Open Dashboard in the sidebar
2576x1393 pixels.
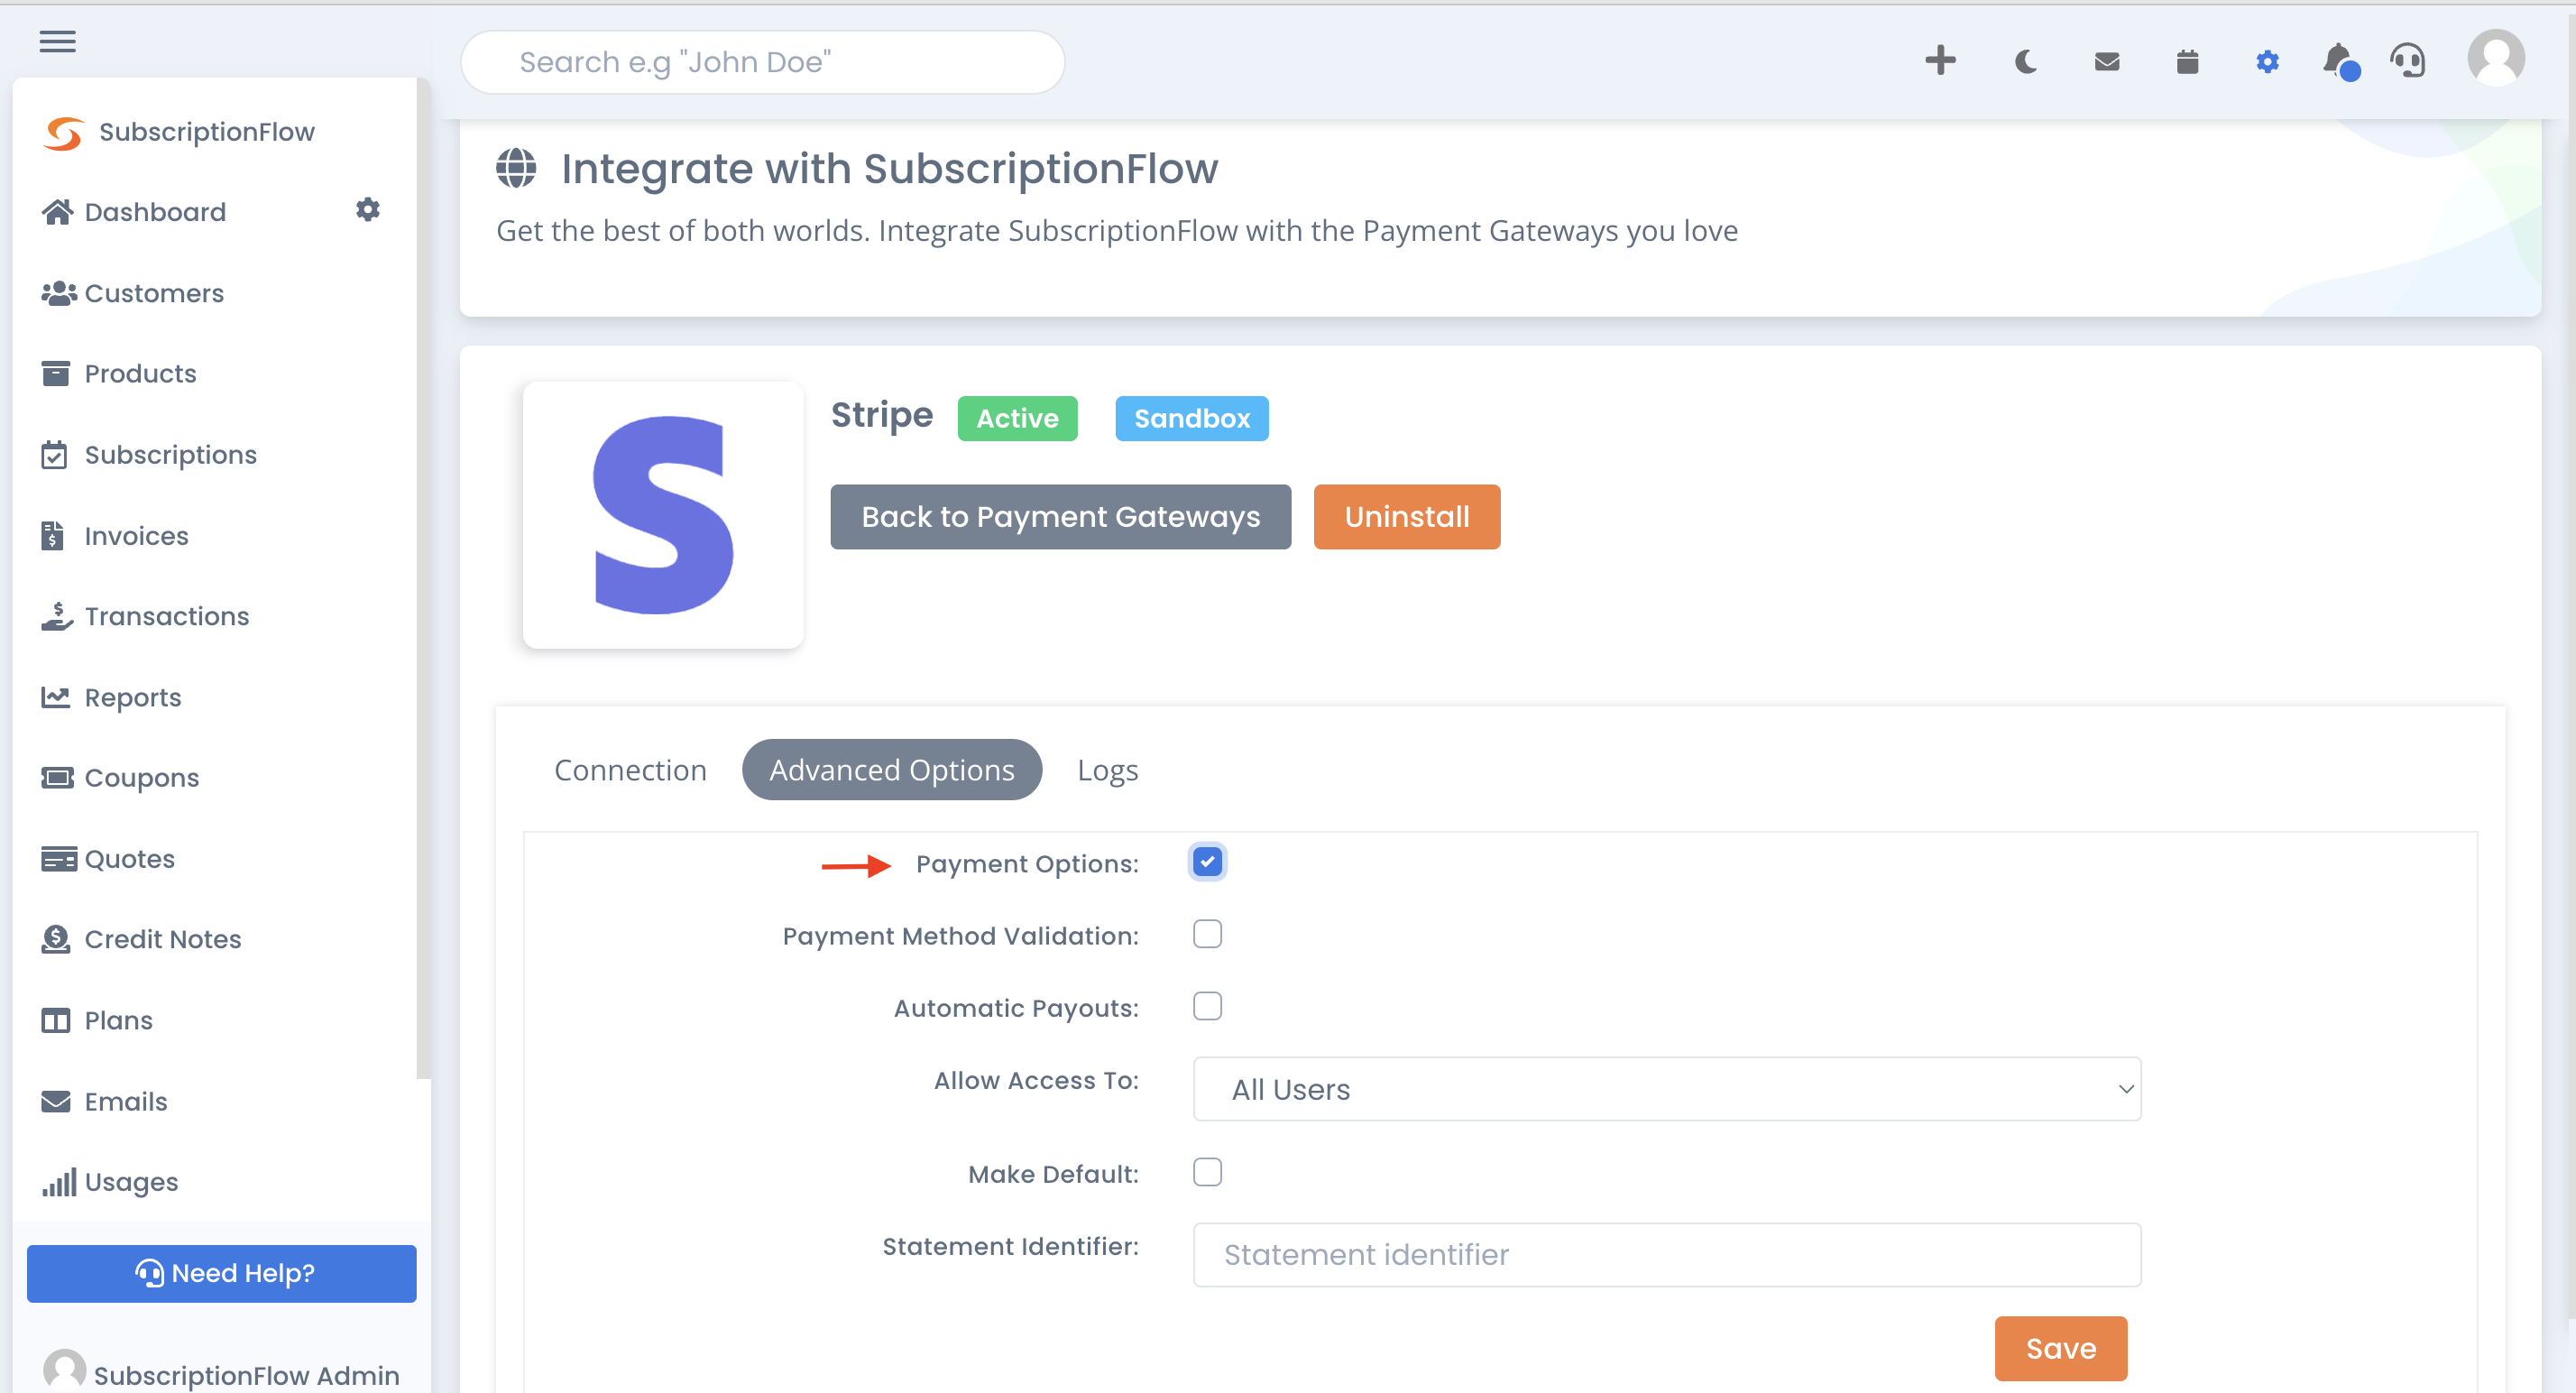[x=155, y=212]
